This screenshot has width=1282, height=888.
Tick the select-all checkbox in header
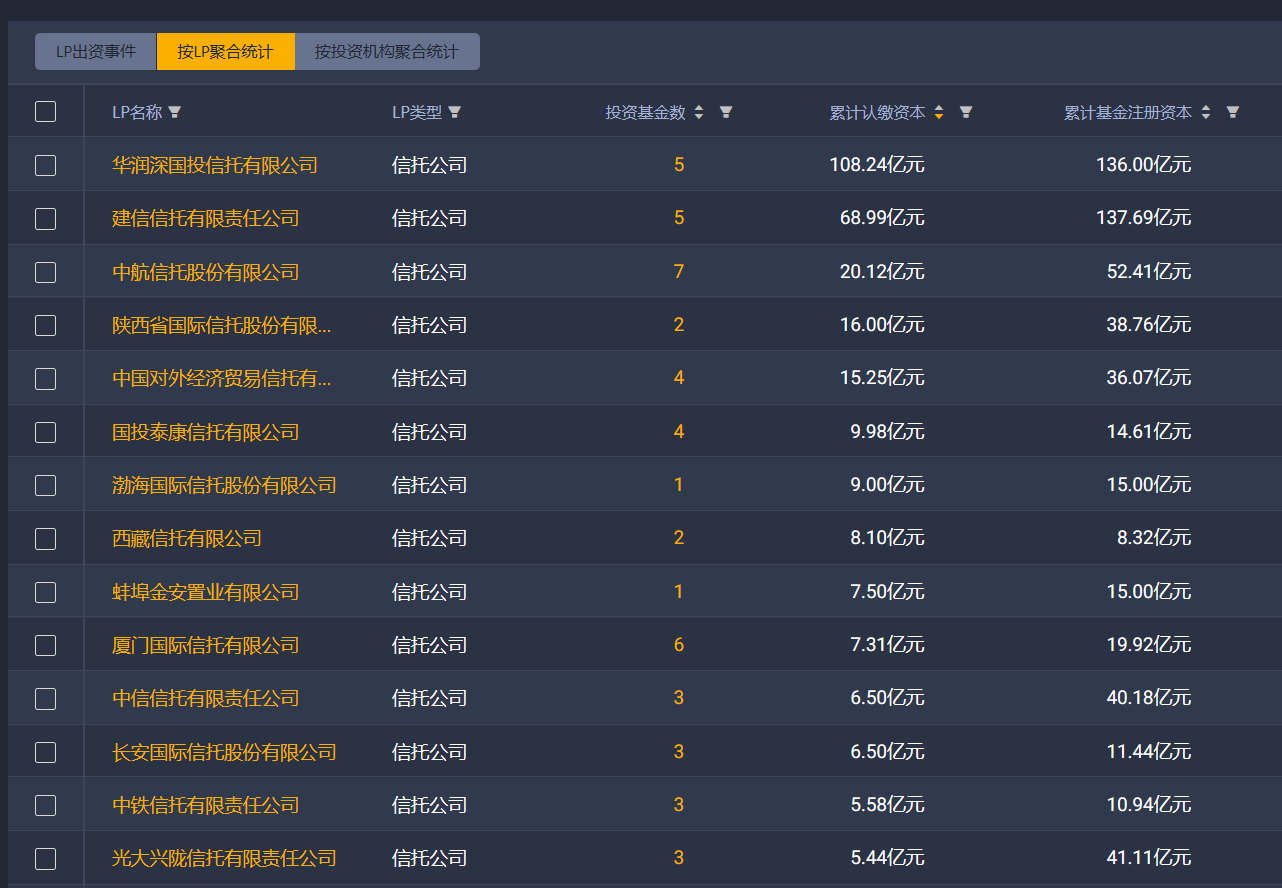click(45, 112)
